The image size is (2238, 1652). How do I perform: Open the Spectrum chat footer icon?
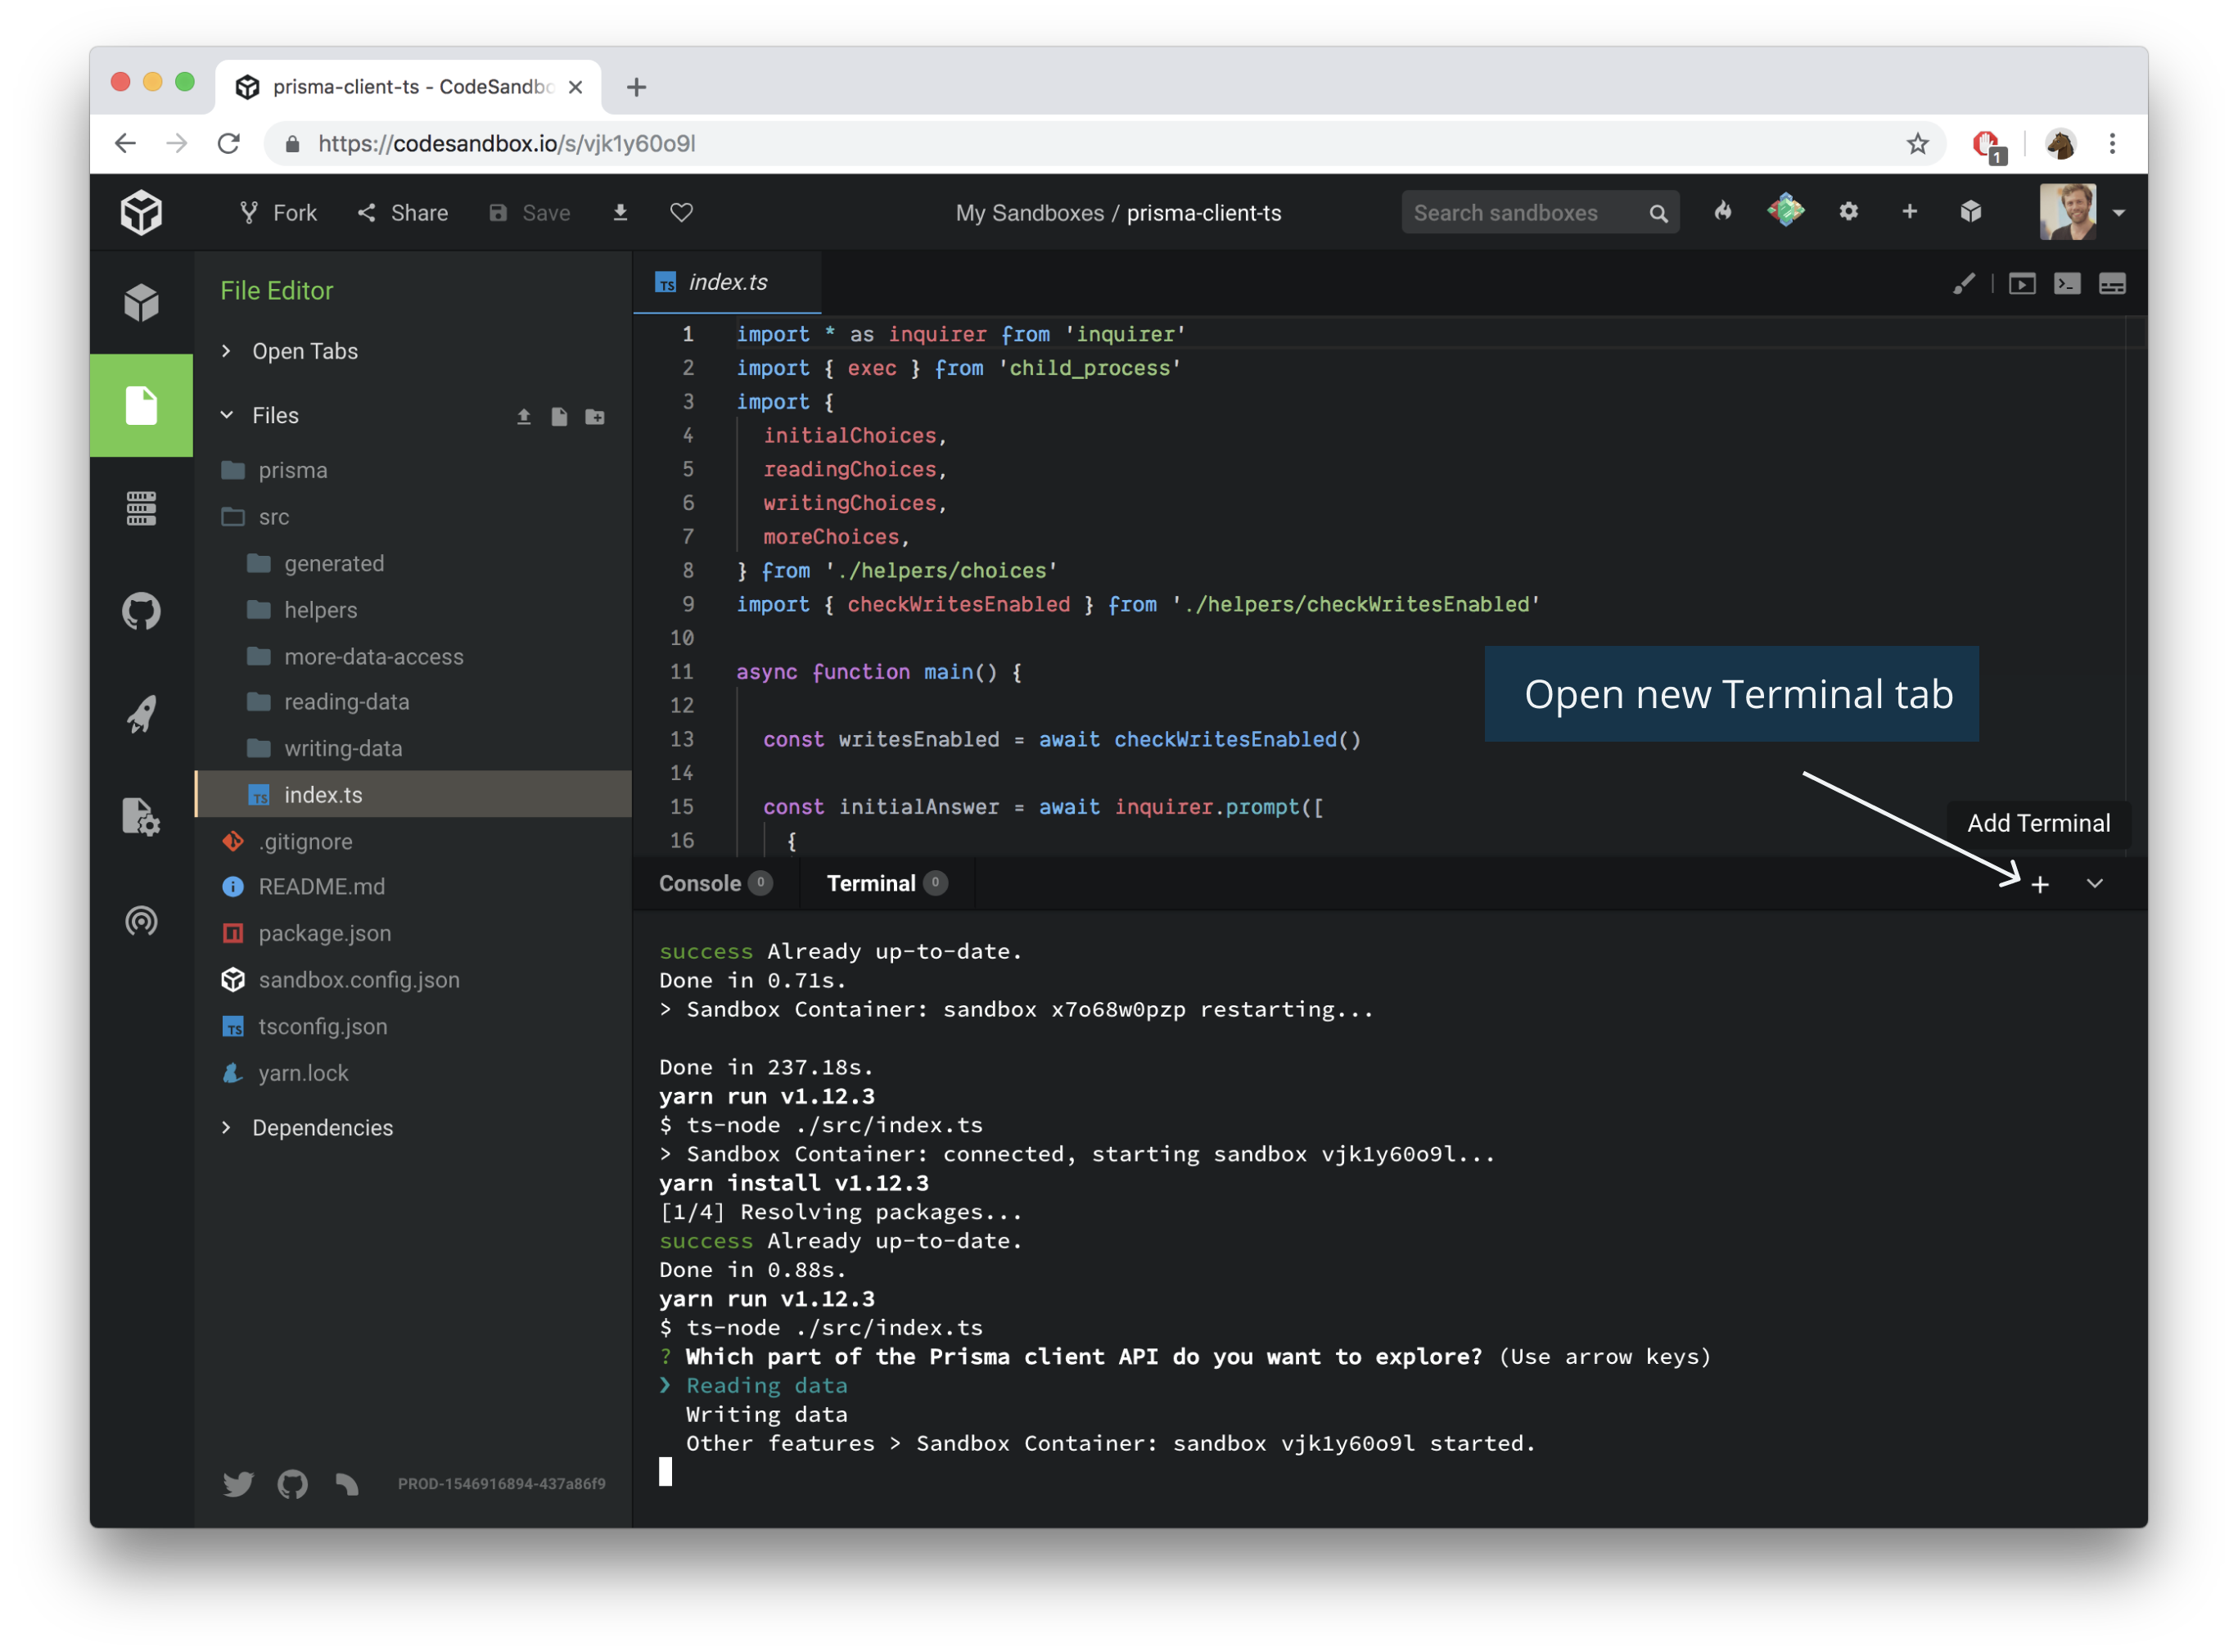tap(346, 1484)
